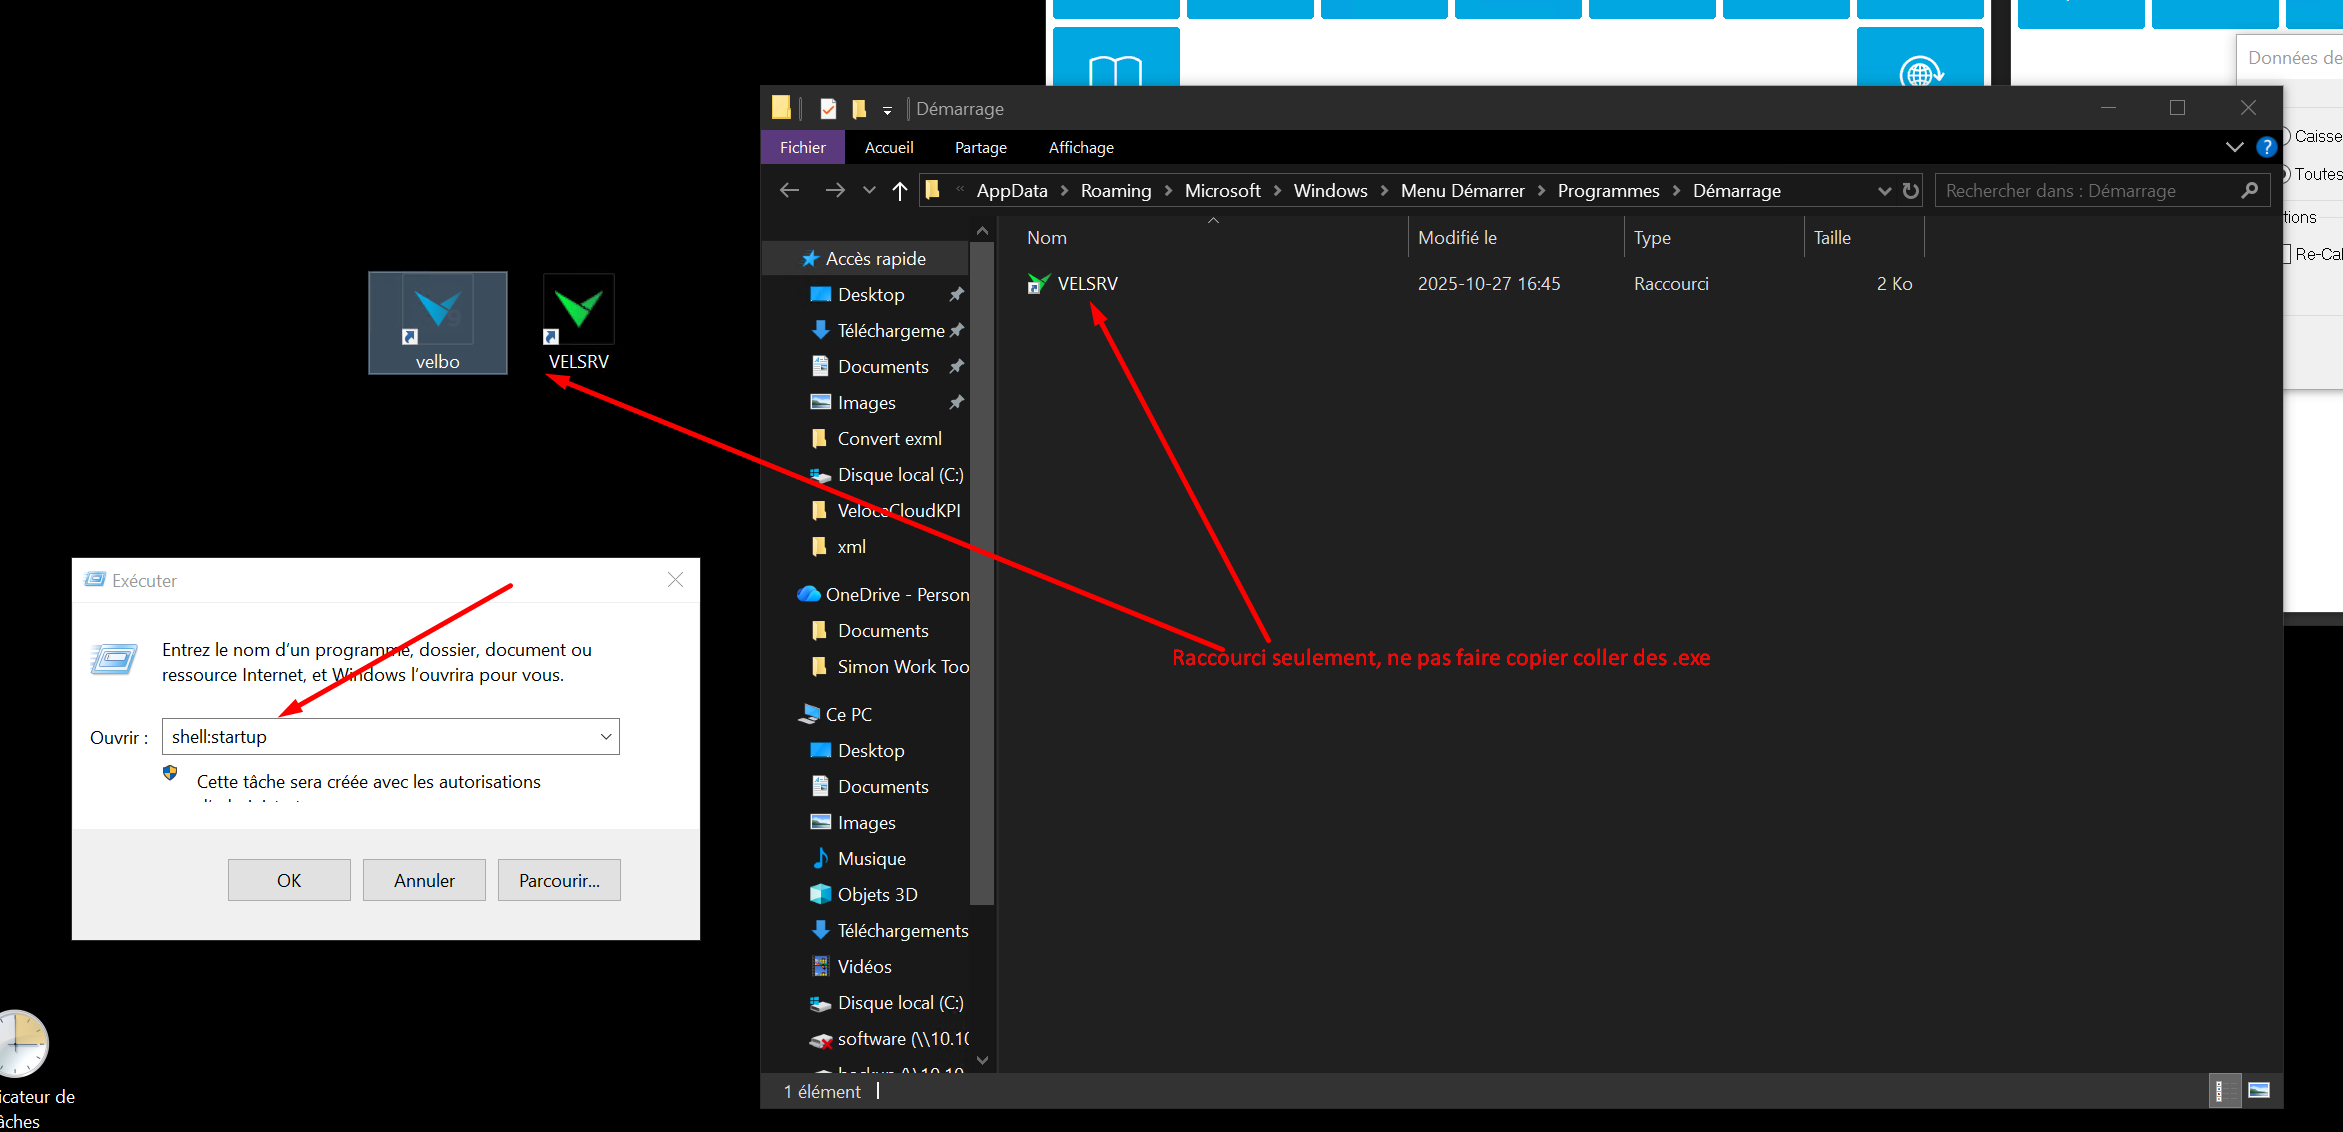Open the Affichage ribbon tab
This screenshot has width=2343, height=1132.
click(1081, 147)
